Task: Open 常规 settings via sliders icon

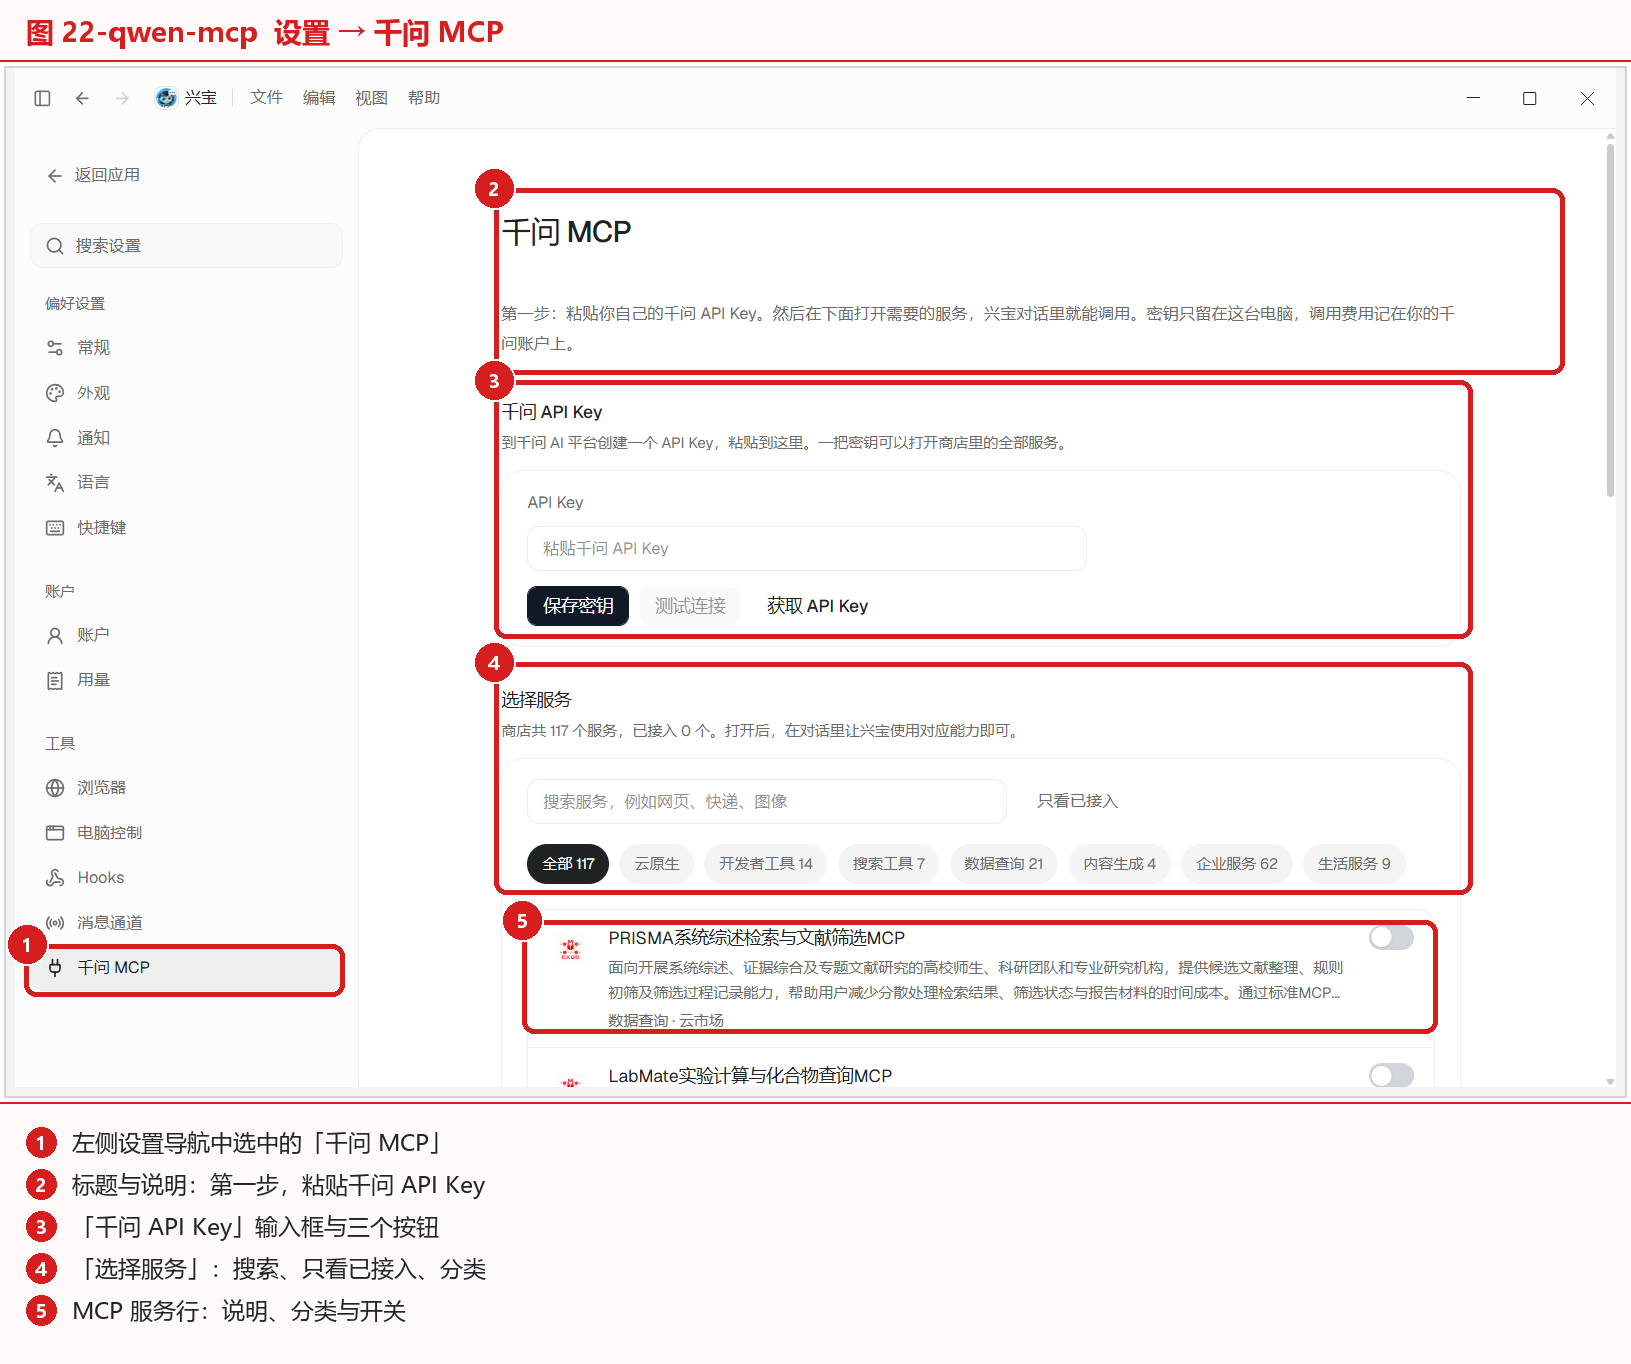Action: (55, 348)
